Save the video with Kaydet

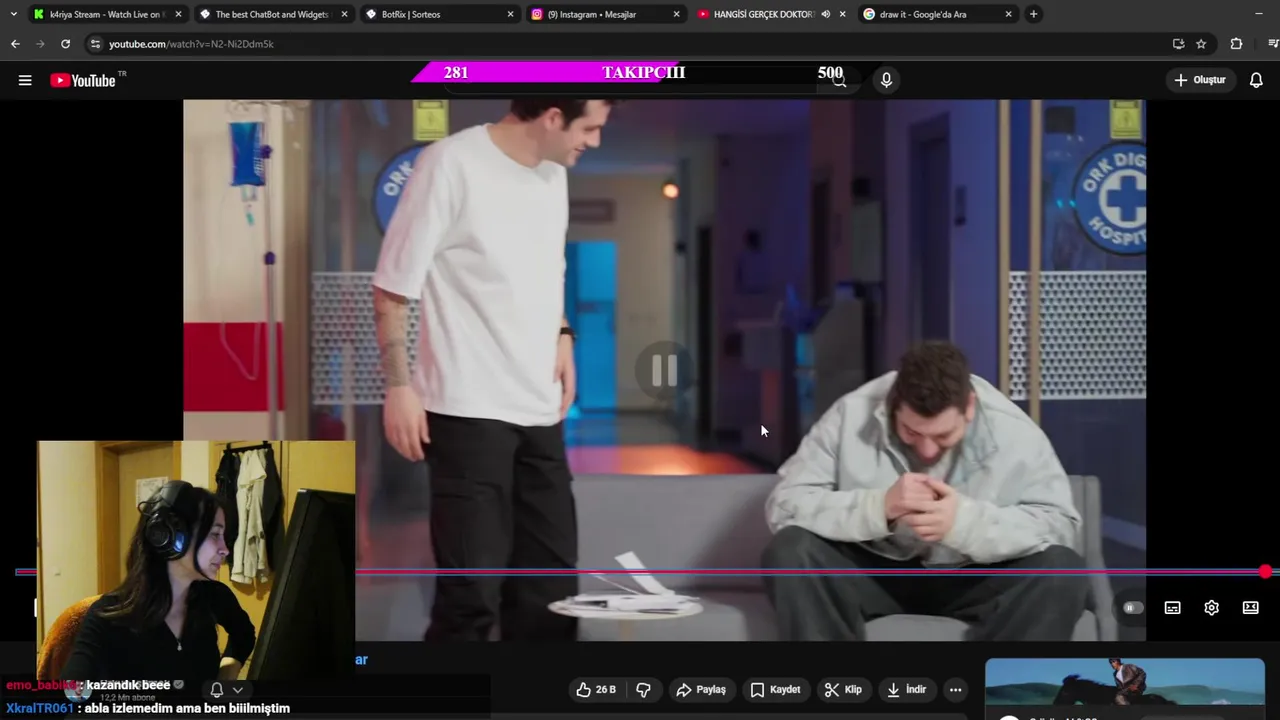(x=775, y=690)
